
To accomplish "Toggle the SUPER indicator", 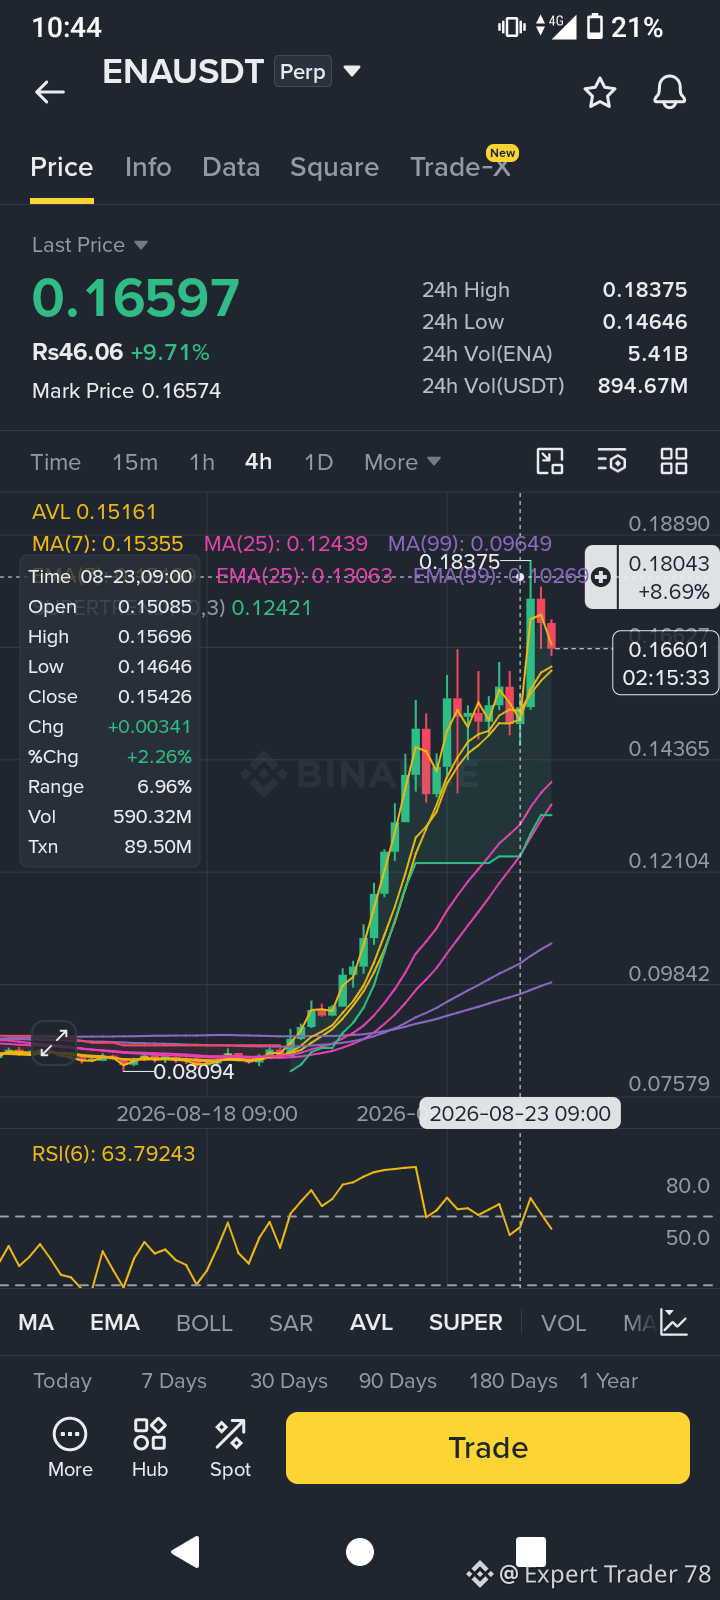I will point(466,1323).
